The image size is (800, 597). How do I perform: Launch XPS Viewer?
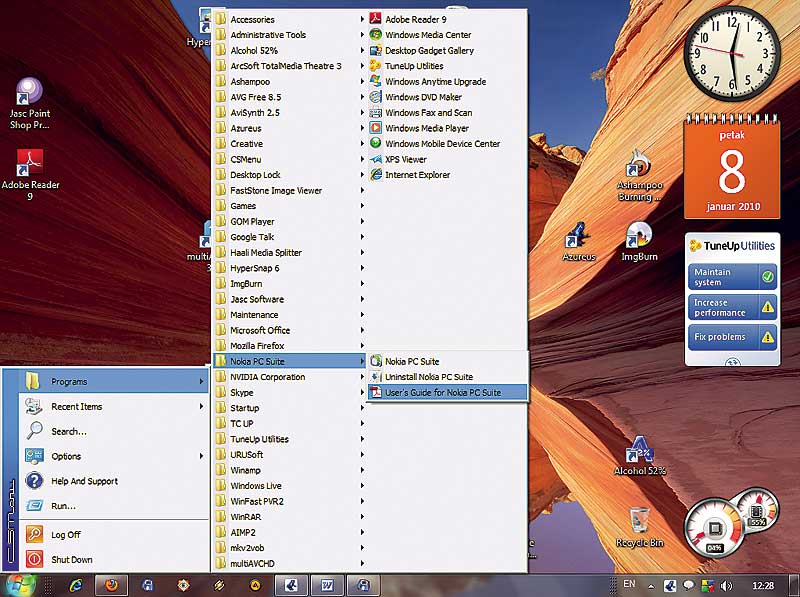(x=446, y=159)
